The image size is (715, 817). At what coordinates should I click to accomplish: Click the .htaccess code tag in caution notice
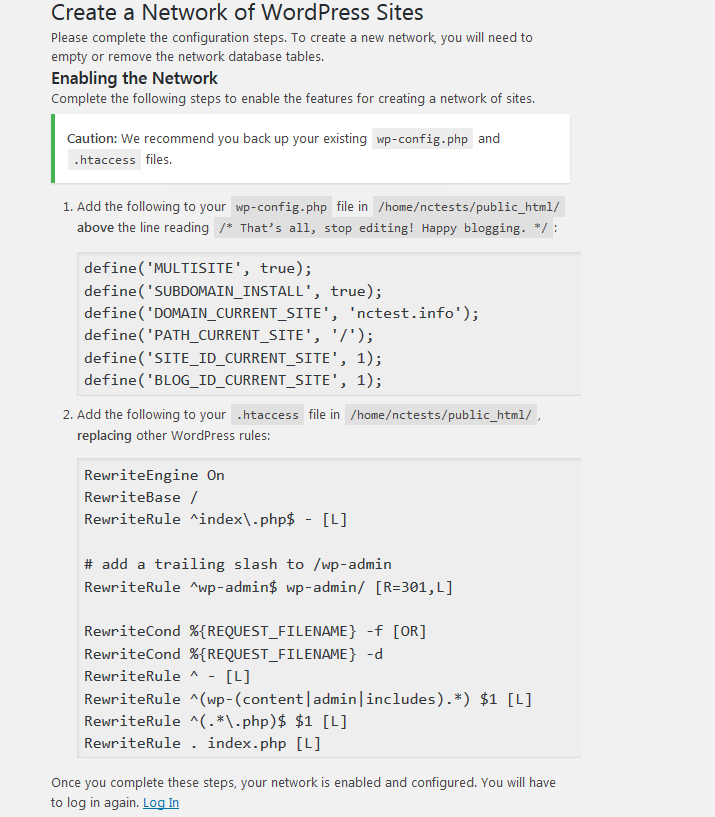pyautogui.click(x=104, y=160)
